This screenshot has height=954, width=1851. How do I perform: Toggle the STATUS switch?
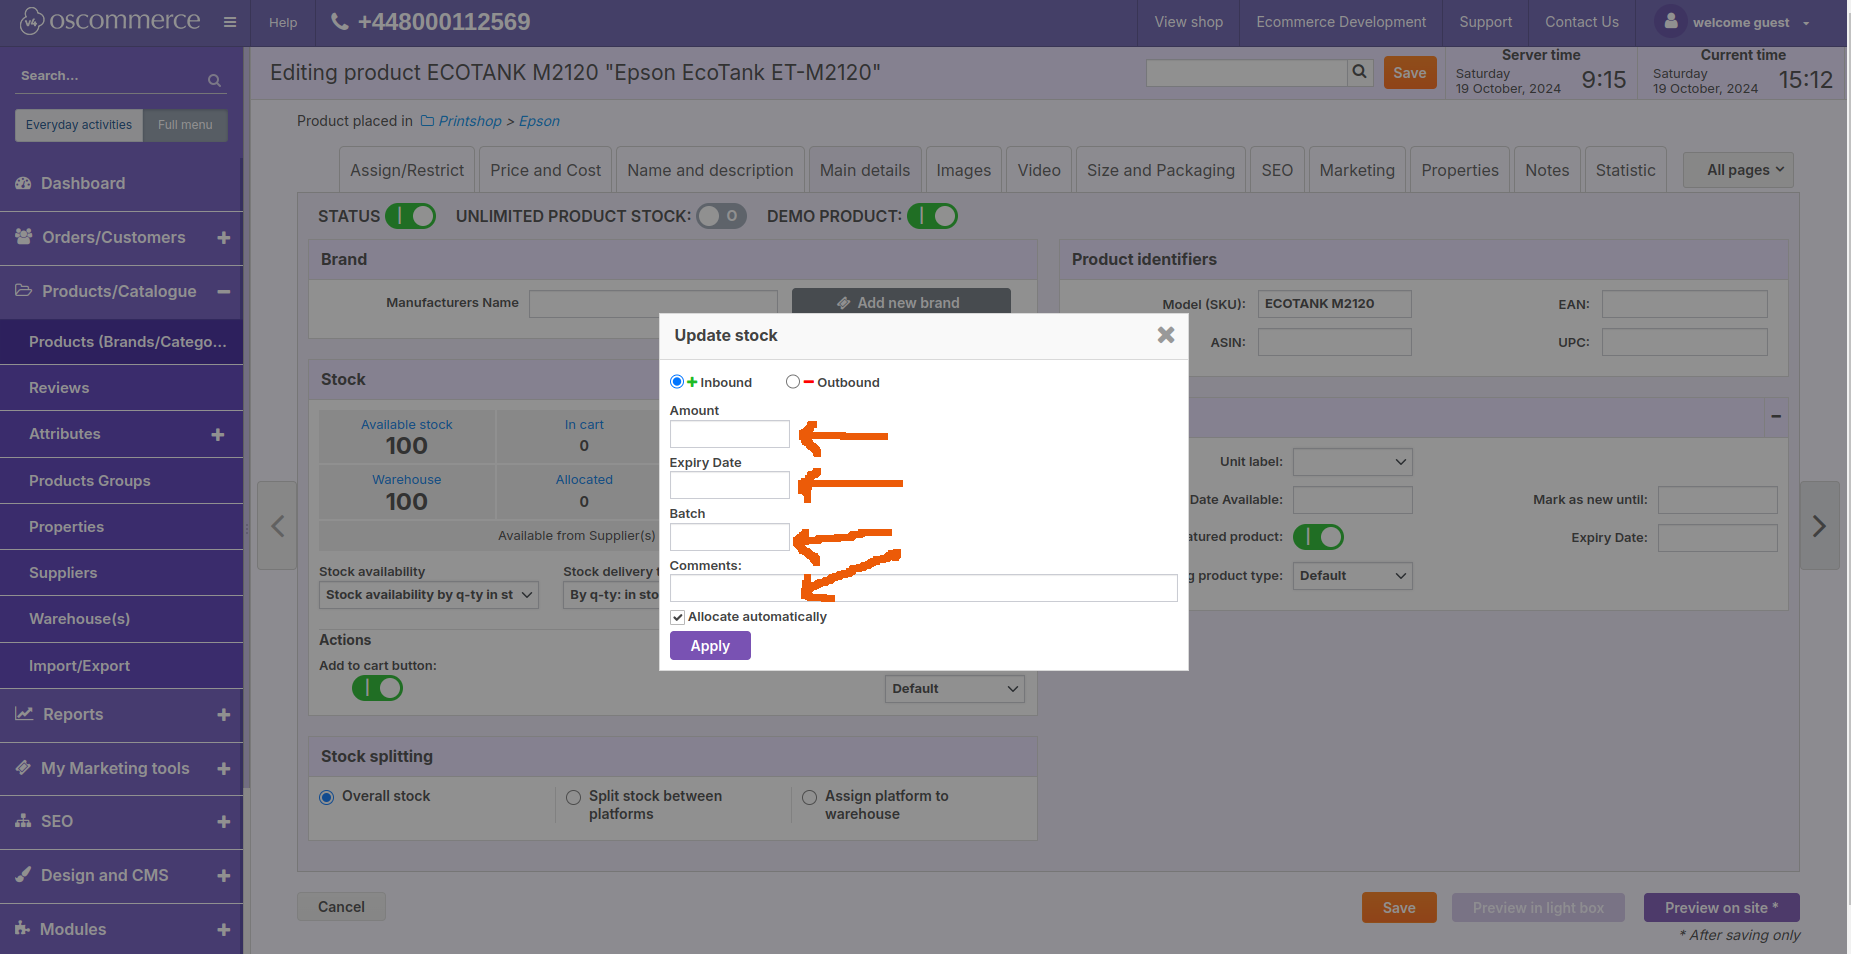coord(410,216)
